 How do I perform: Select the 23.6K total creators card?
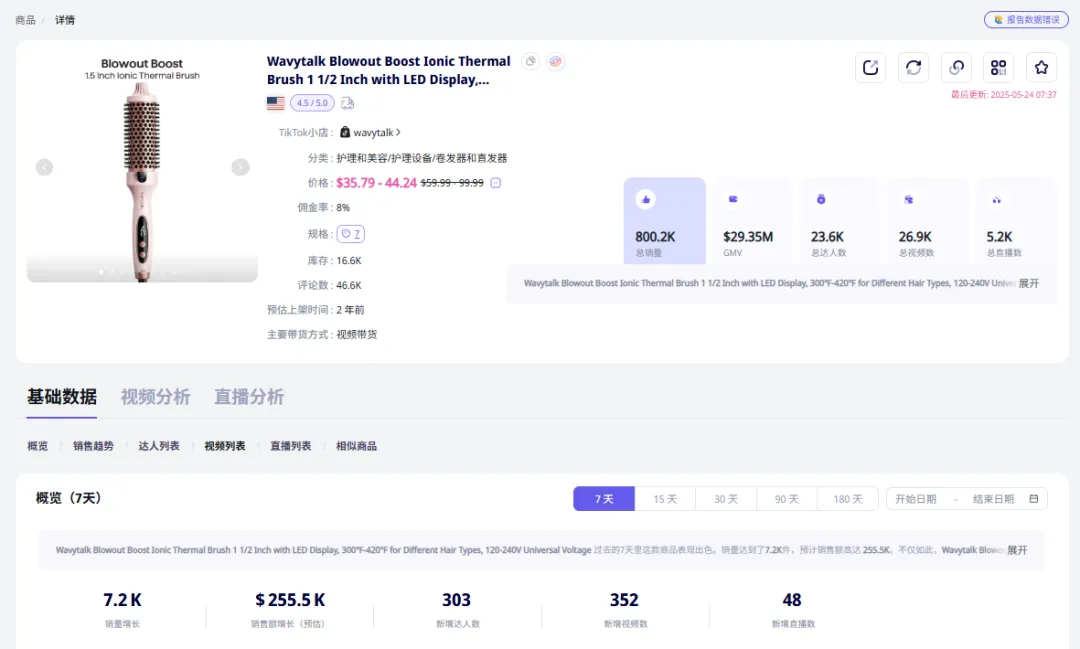click(840, 220)
